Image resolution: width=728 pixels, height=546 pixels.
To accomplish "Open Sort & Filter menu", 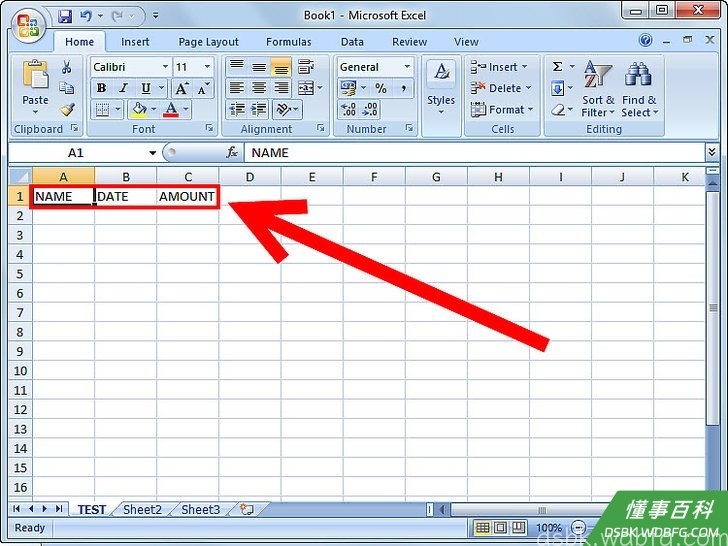I will pos(598,88).
